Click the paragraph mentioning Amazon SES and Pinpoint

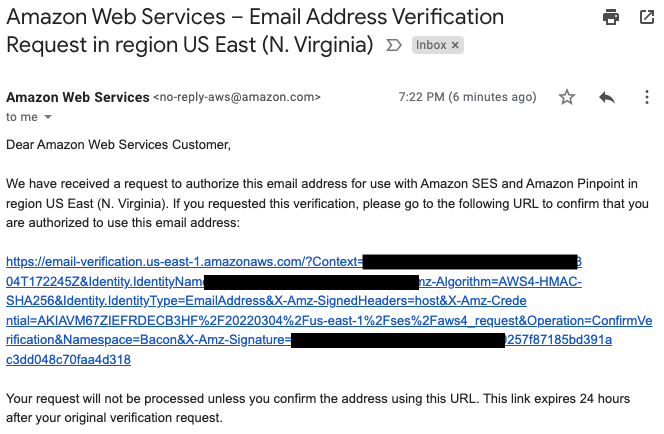pos(320,203)
